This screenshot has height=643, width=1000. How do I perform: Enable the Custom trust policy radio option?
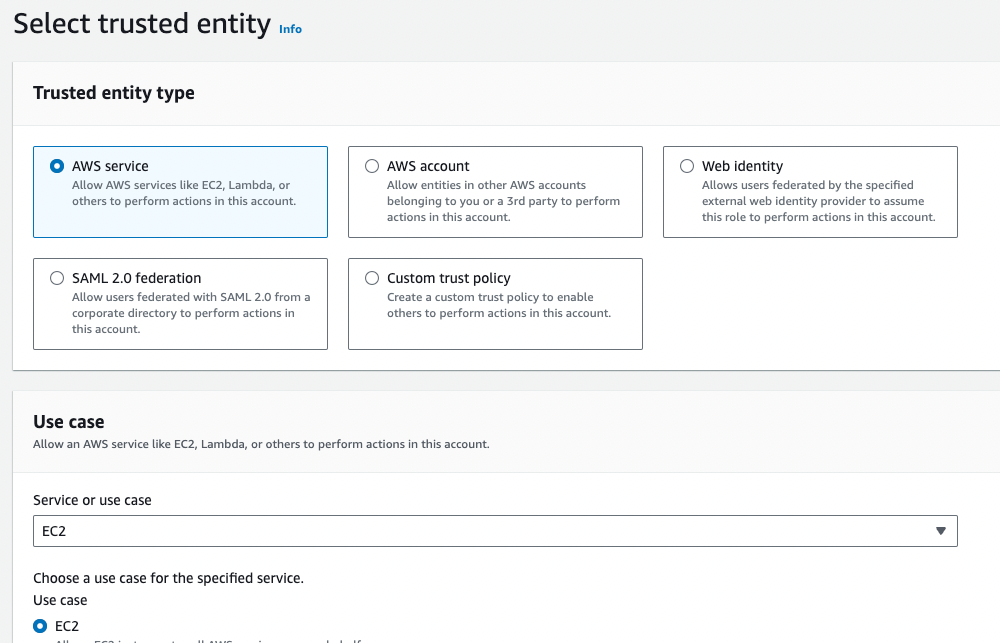click(372, 278)
